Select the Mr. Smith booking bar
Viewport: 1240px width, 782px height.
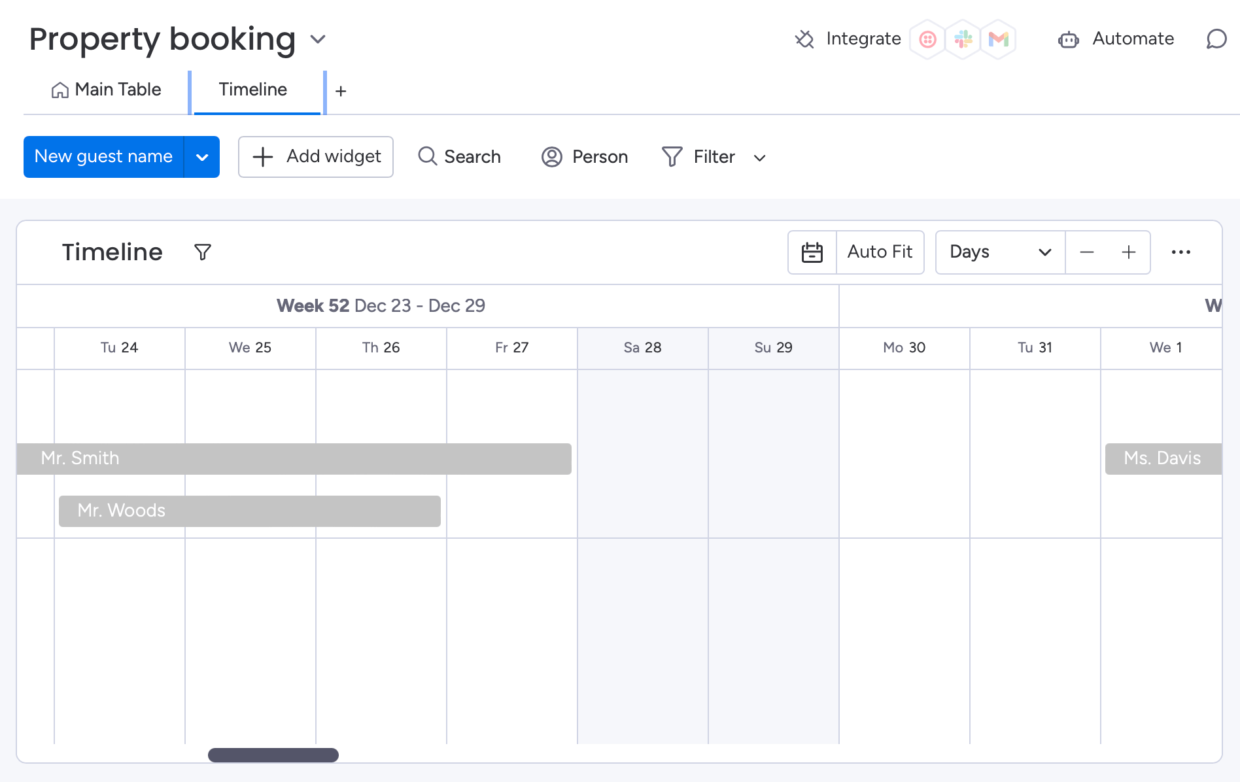click(294, 458)
